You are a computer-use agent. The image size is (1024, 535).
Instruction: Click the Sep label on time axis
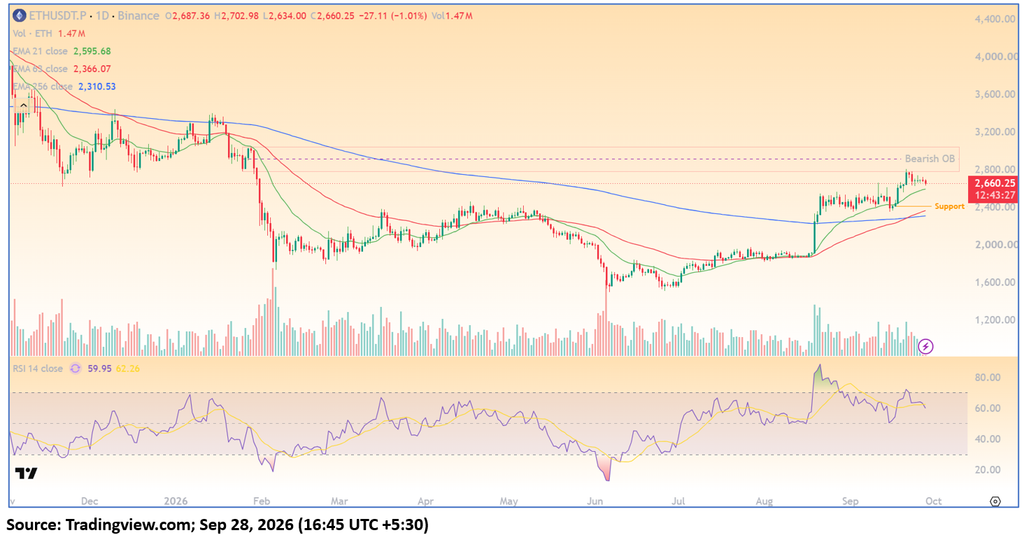click(x=850, y=501)
